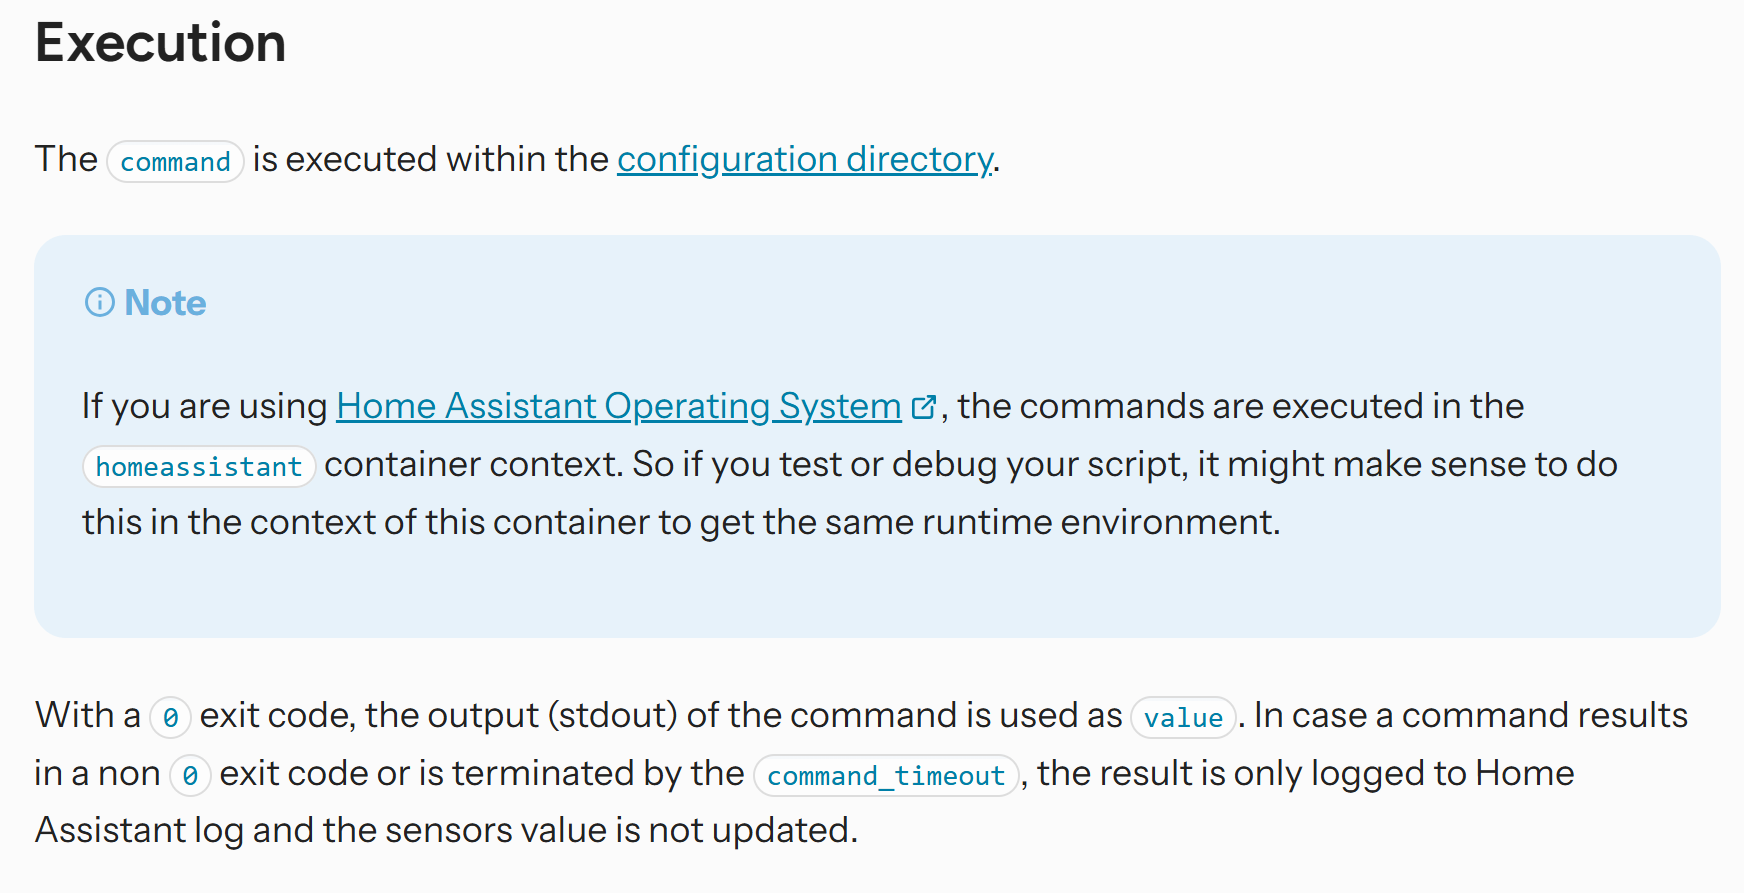Open the configuration directory link
This screenshot has height=893, width=1744.
tap(805, 160)
